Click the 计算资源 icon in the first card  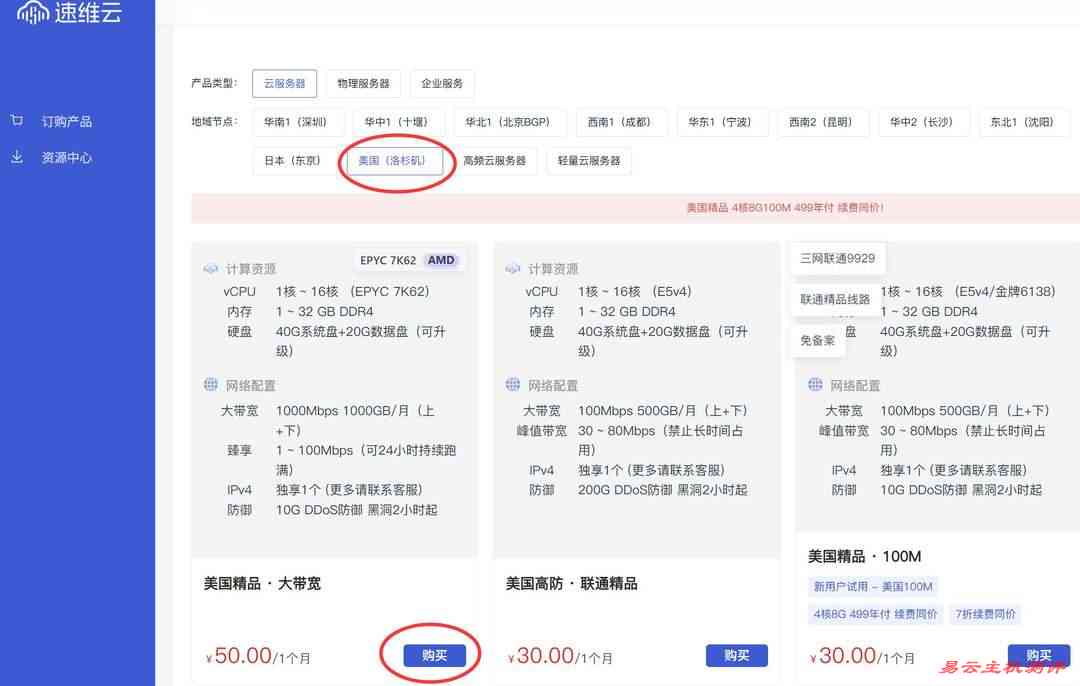[x=210, y=268]
